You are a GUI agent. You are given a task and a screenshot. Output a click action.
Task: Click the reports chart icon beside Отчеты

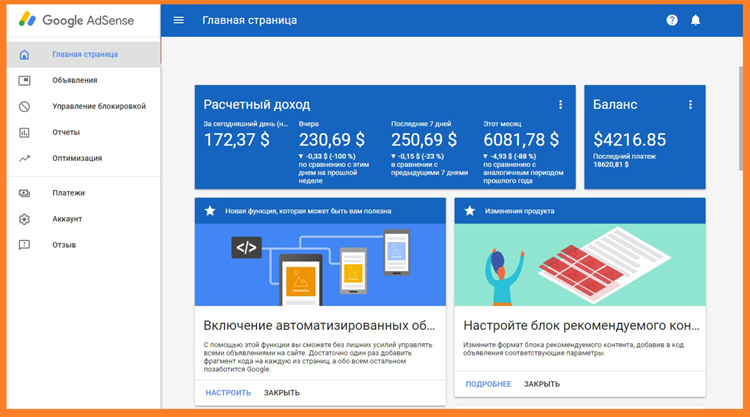coord(24,132)
